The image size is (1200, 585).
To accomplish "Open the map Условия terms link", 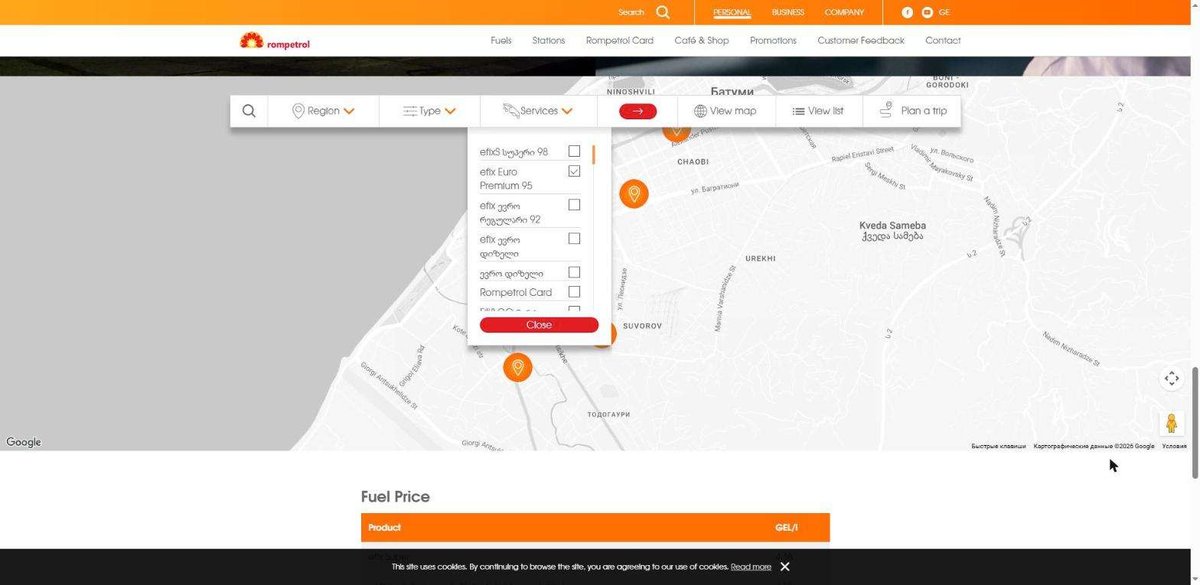I will click(x=1174, y=446).
